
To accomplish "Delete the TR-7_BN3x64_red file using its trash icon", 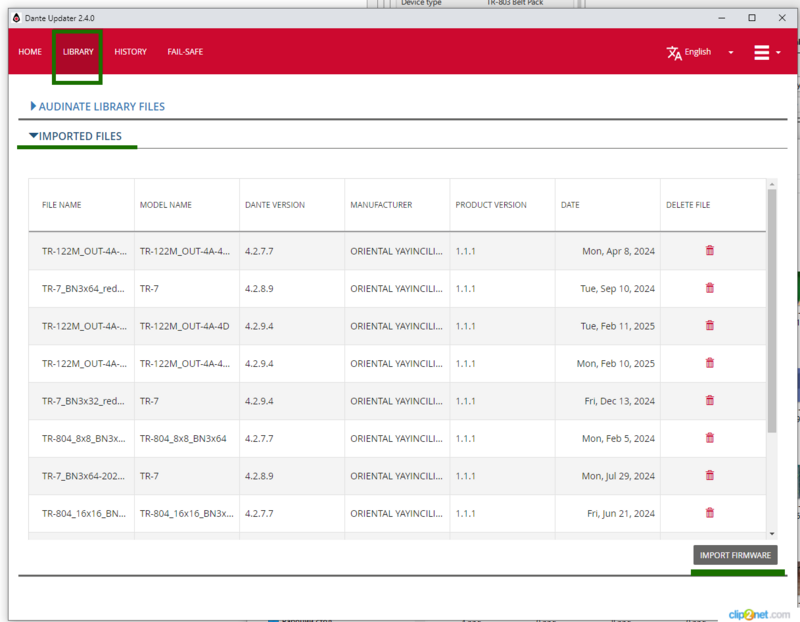I will coord(710,288).
